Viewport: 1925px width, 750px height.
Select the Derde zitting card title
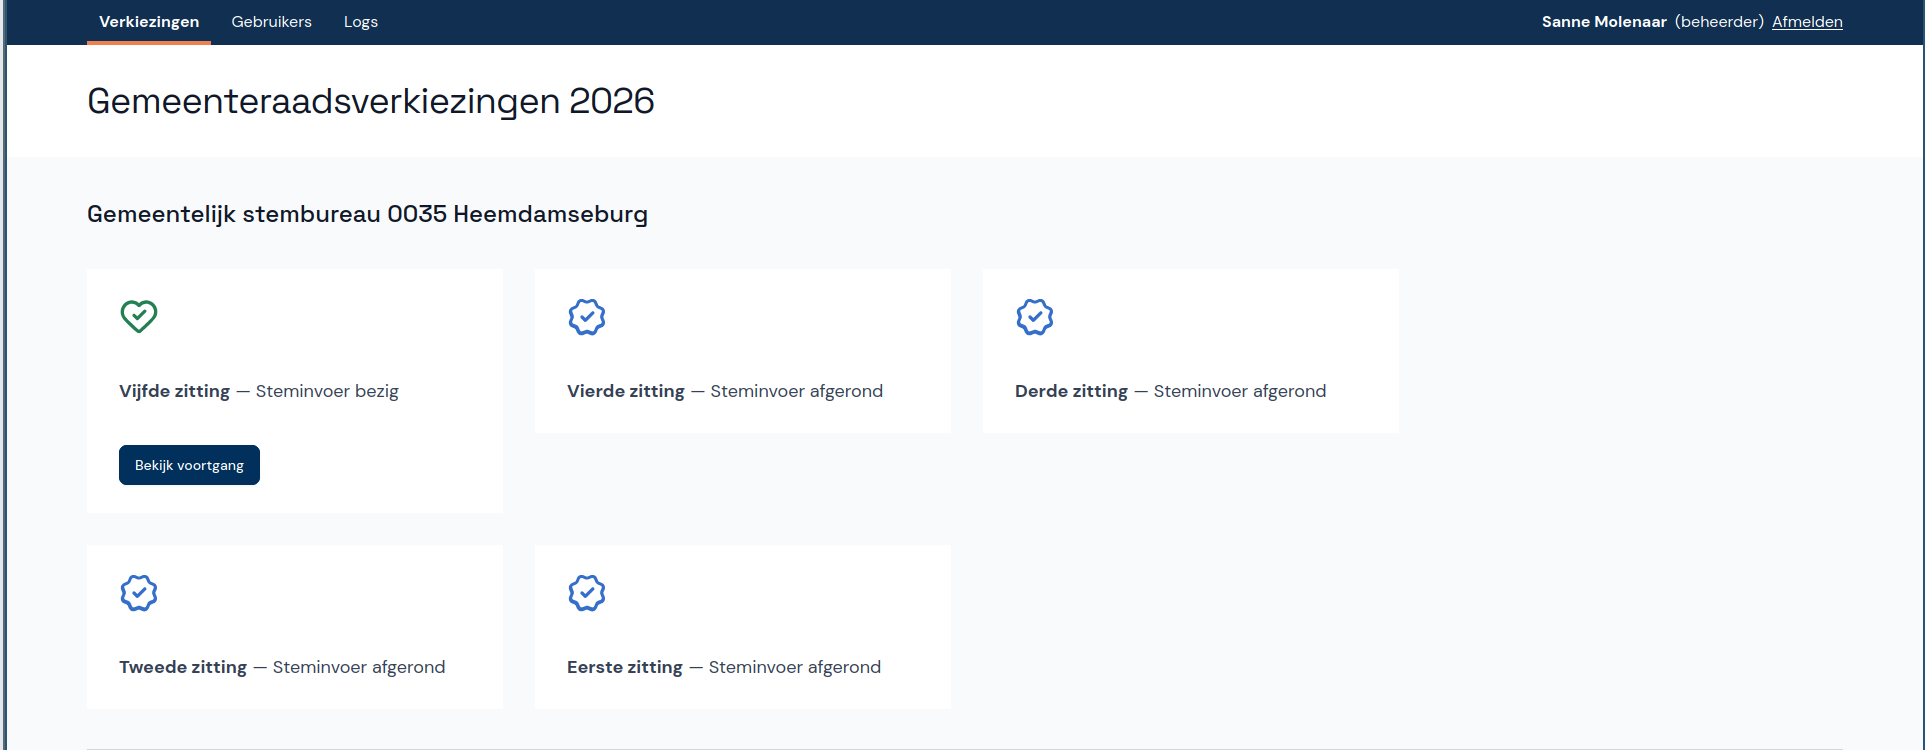(x=1071, y=391)
